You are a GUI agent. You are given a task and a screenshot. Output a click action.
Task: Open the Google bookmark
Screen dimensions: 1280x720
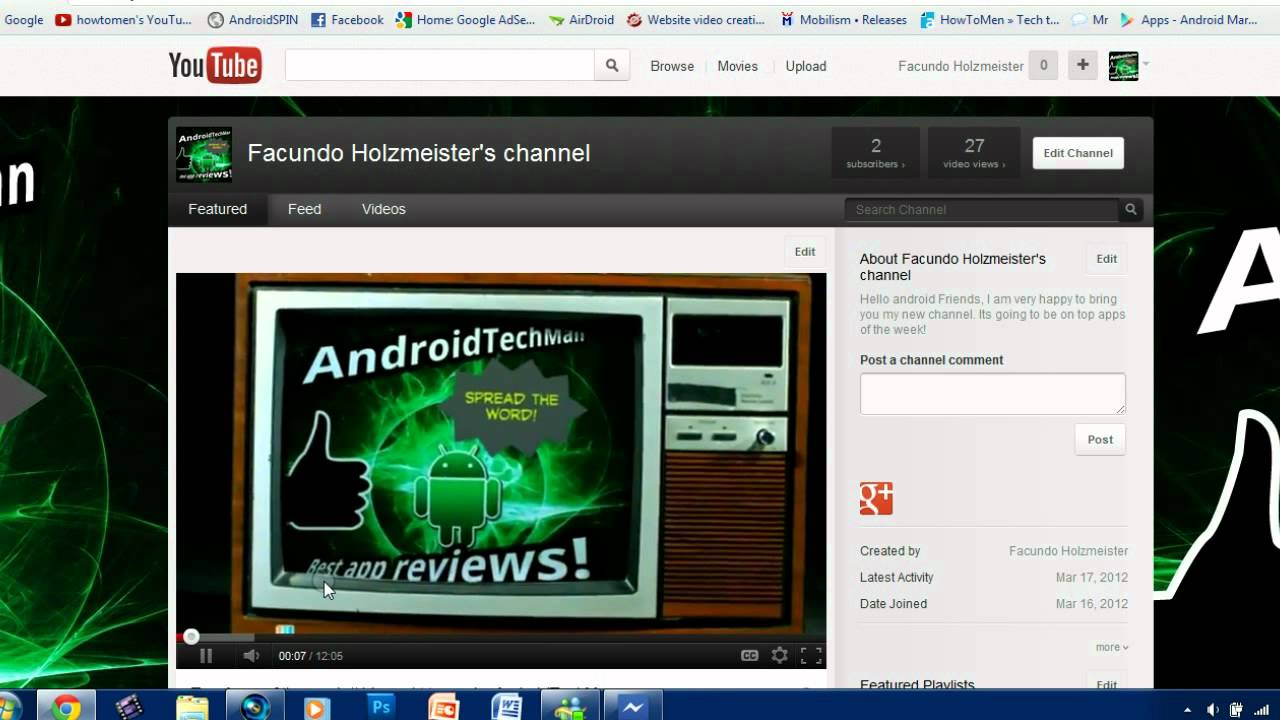click(x=22, y=20)
